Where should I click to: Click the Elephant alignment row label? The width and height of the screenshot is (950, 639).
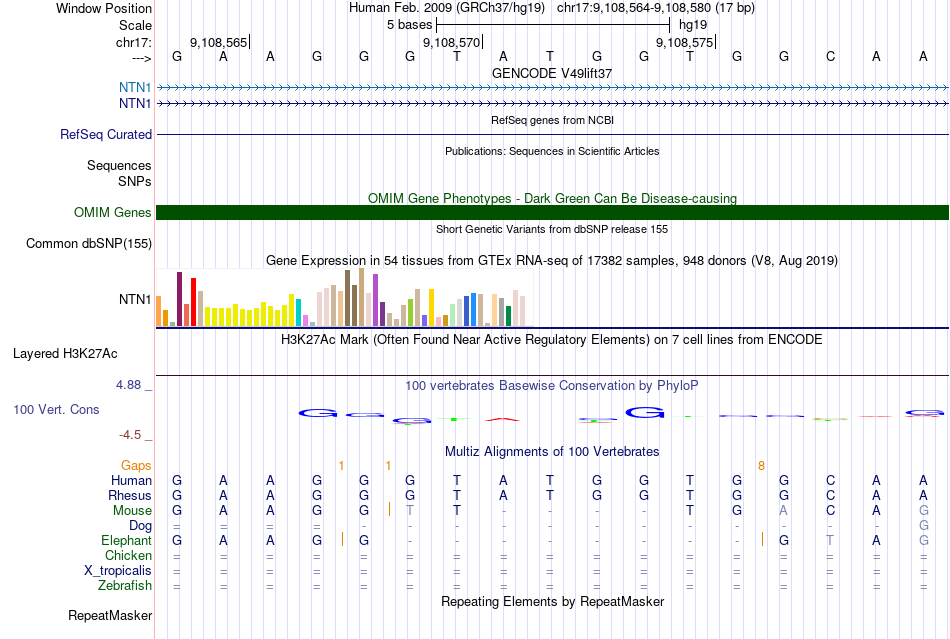click(x=126, y=540)
